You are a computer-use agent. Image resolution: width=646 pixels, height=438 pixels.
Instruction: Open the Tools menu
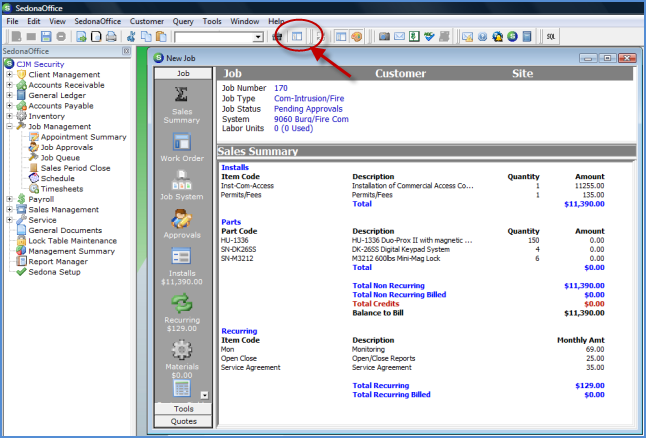(212, 21)
